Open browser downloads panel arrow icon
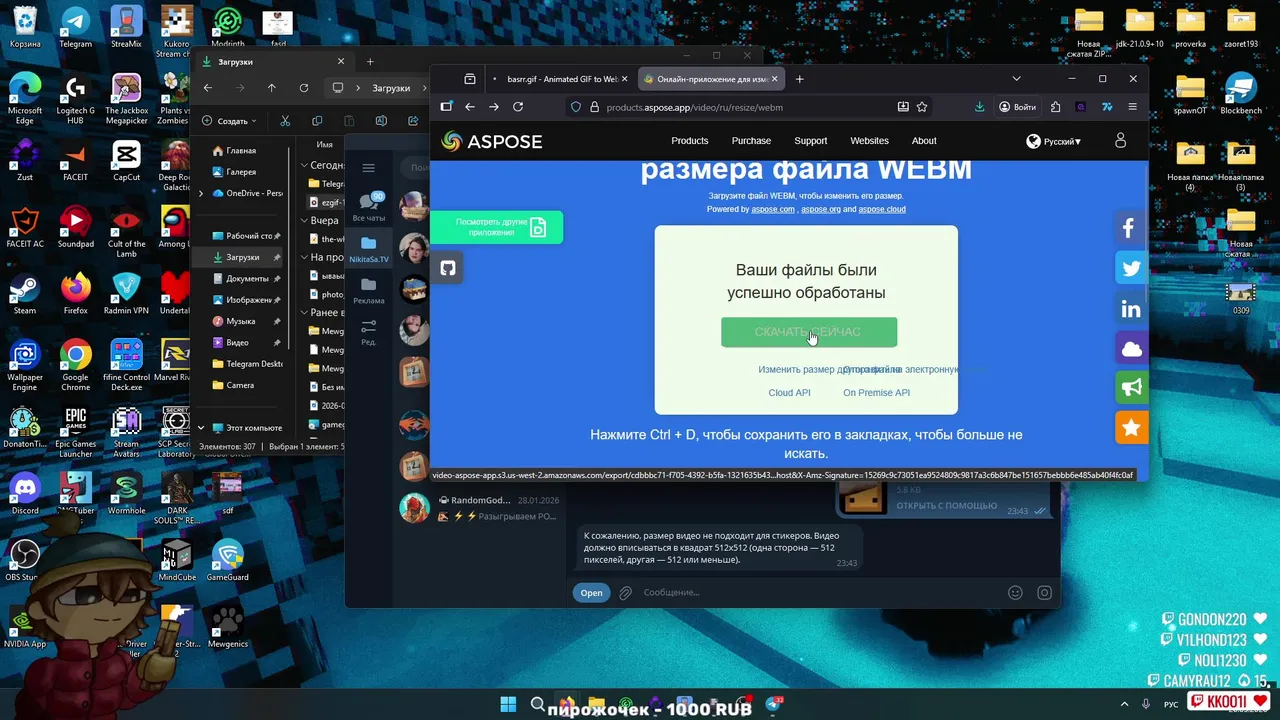This screenshot has height=720, width=1280. pyautogui.click(x=979, y=107)
